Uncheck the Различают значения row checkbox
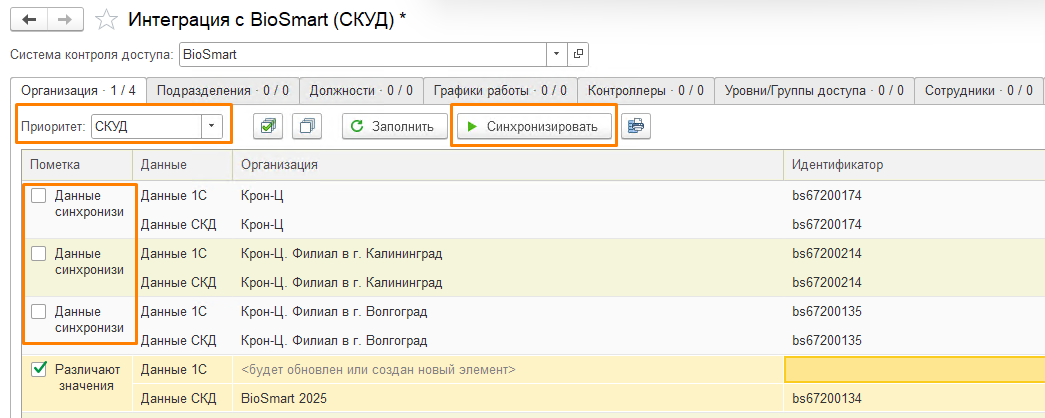Image resolution: width=1045 pixels, height=418 pixels. point(39,369)
